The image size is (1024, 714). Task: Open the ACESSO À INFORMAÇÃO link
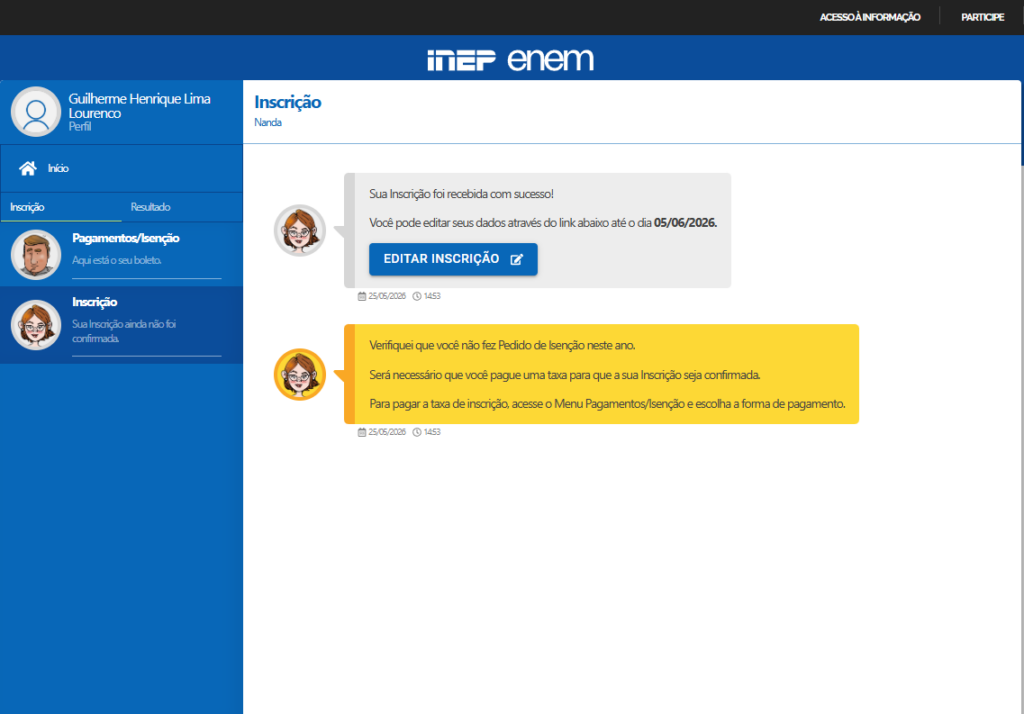(870, 17)
